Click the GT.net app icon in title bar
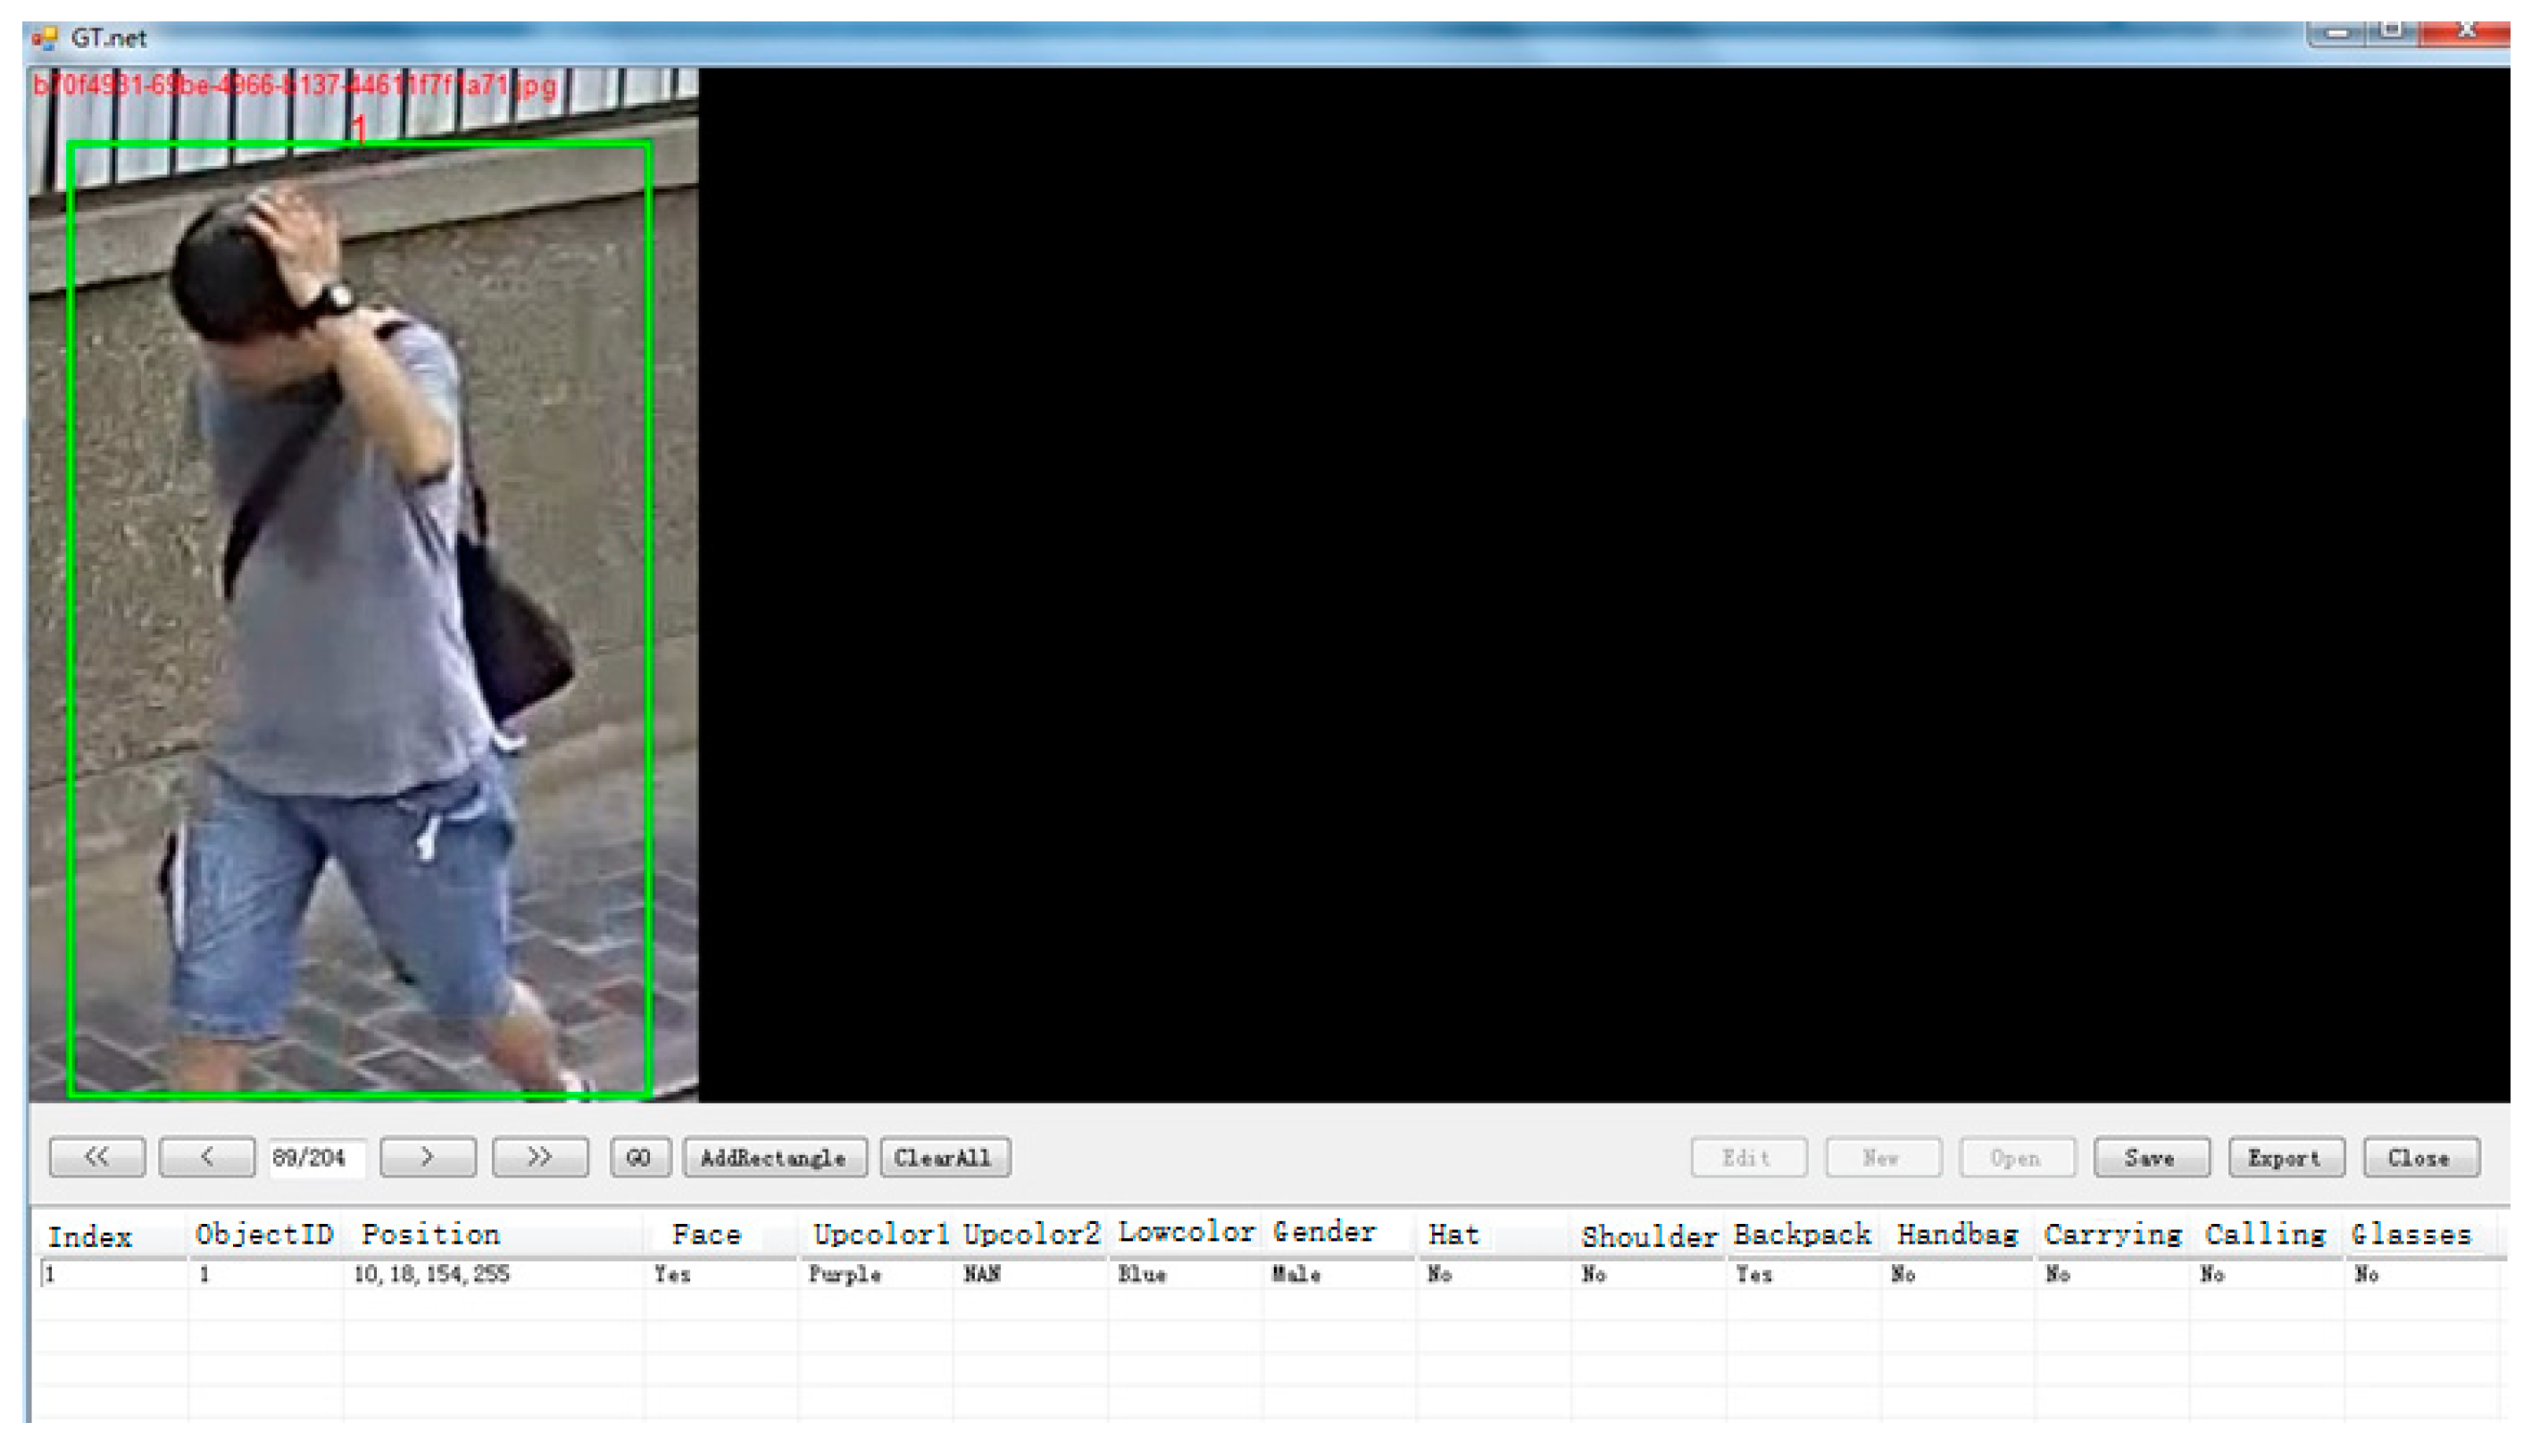This screenshot has width=2540, height=1456. coord(44,38)
